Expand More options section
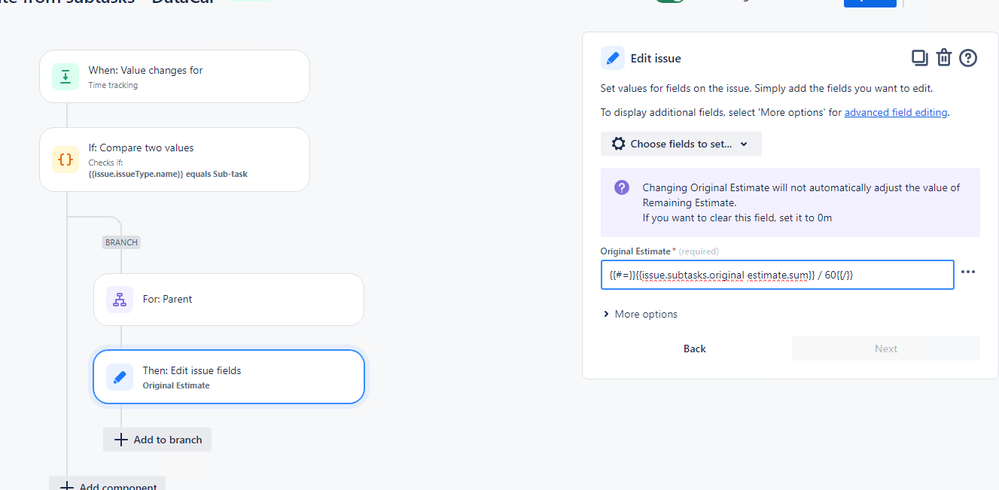The height and width of the screenshot is (490, 999). (640, 314)
